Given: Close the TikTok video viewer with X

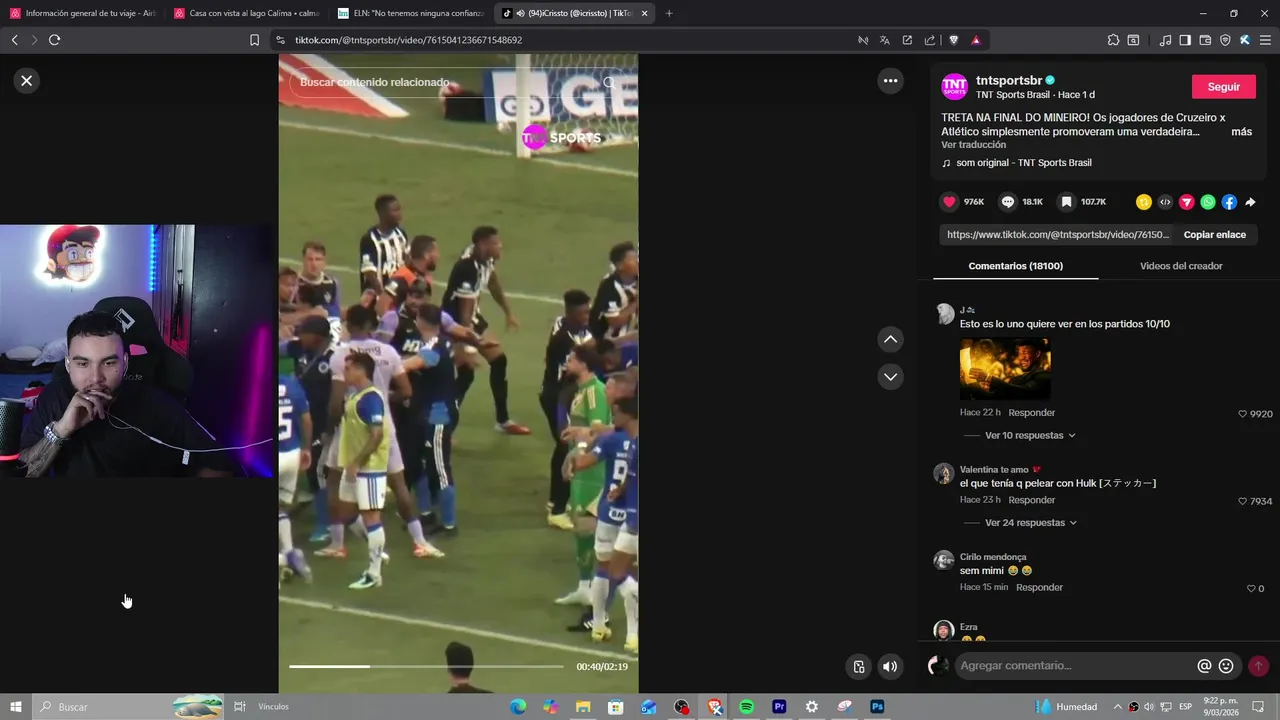Looking at the screenshot, I should click(27, 81).
